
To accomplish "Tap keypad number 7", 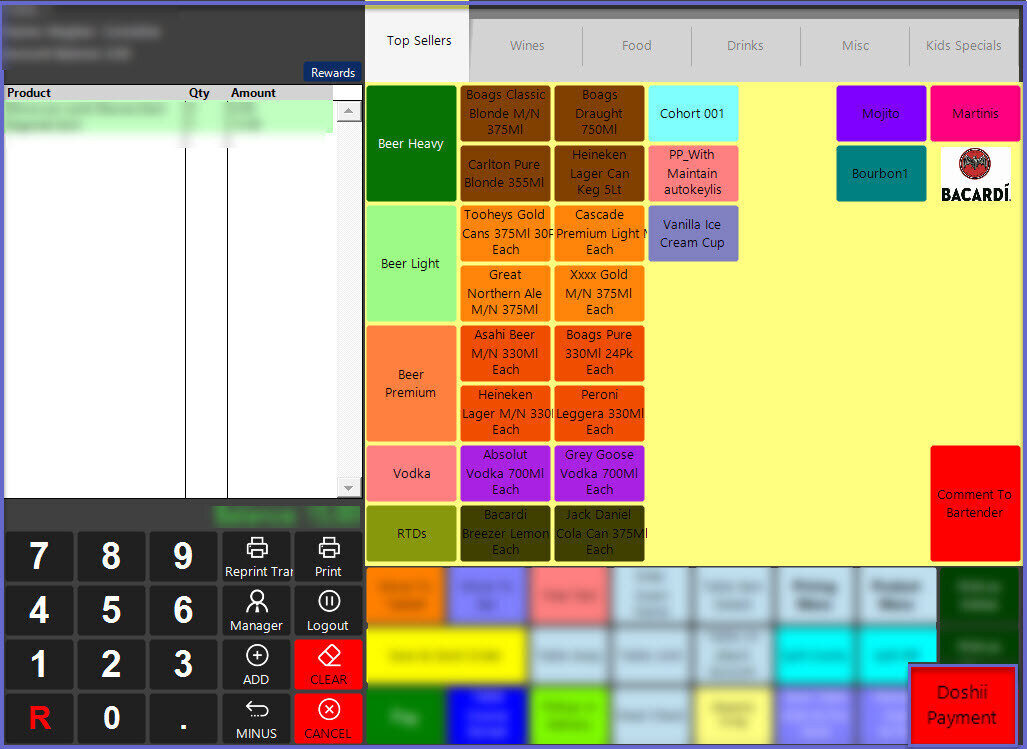I will tap(39, 557).
